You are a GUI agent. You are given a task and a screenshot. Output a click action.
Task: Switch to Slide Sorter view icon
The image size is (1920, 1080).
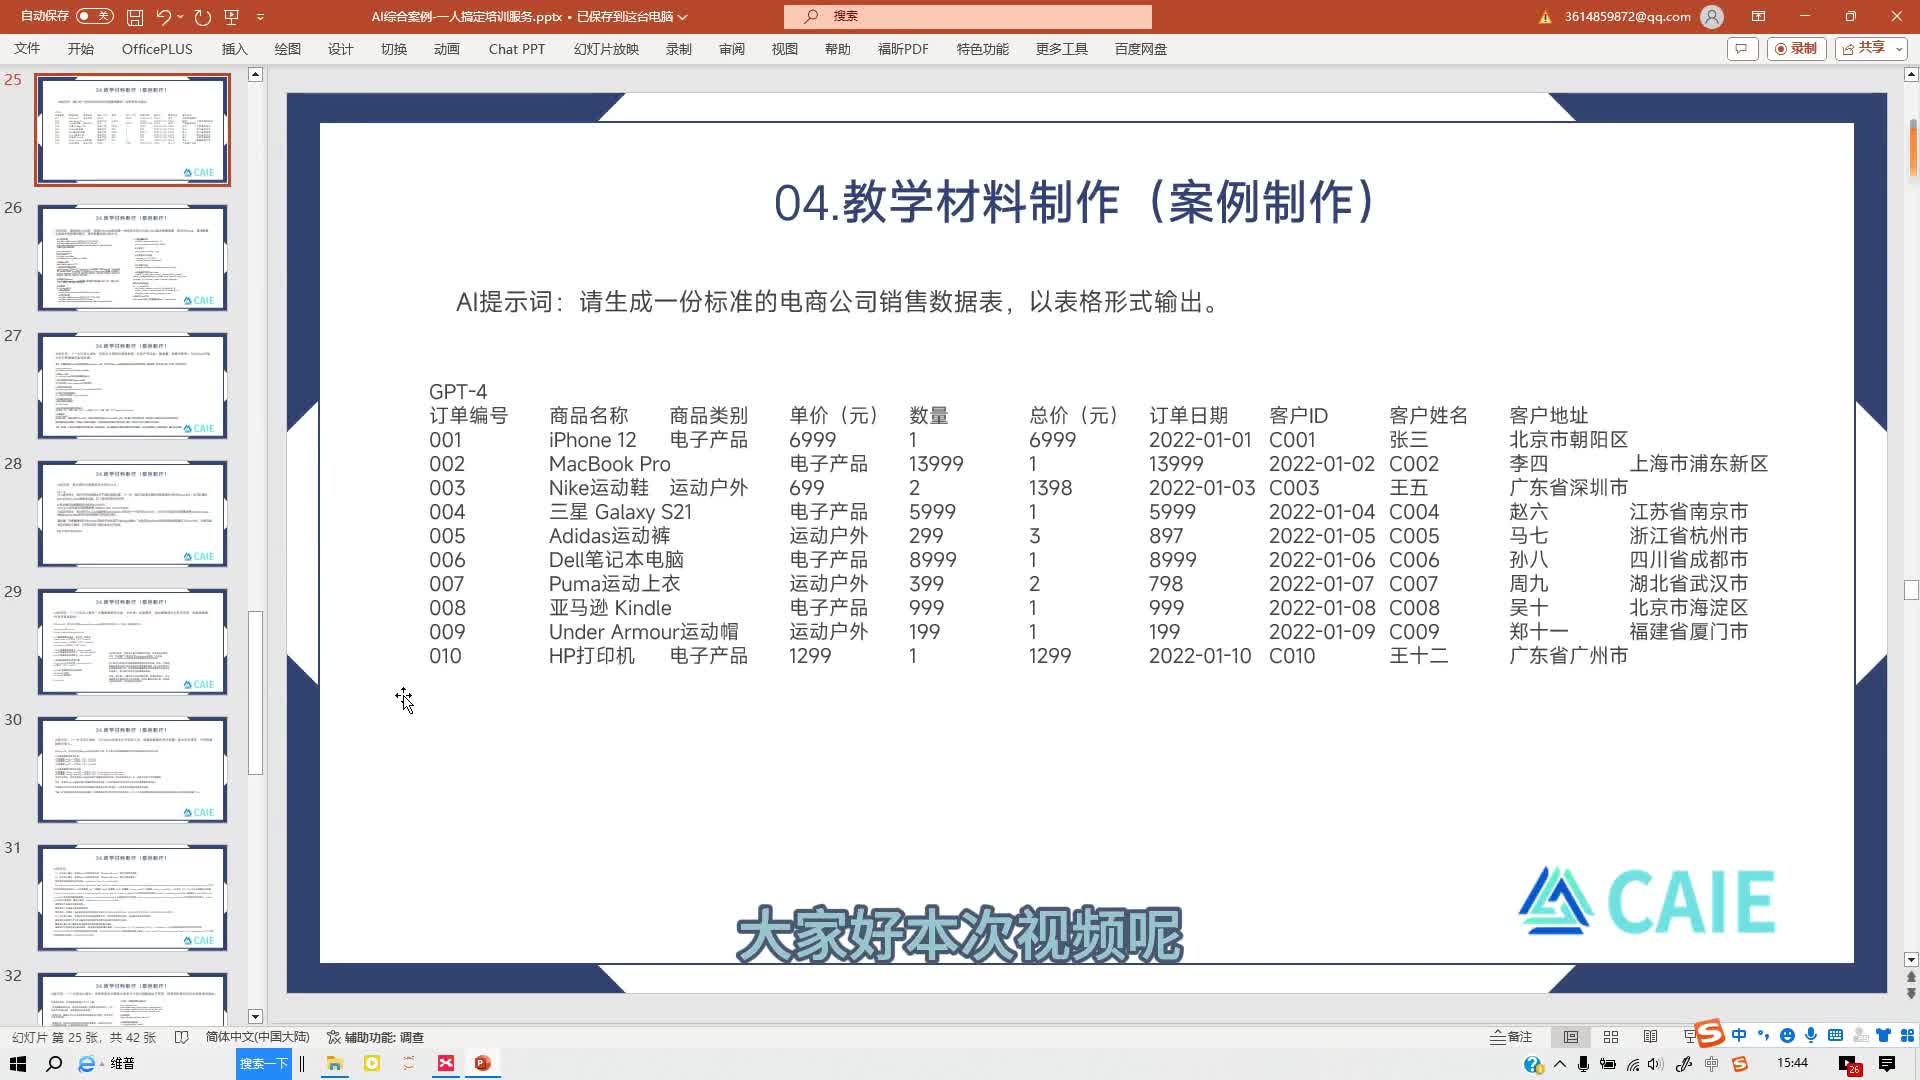pos(1611,1037)
